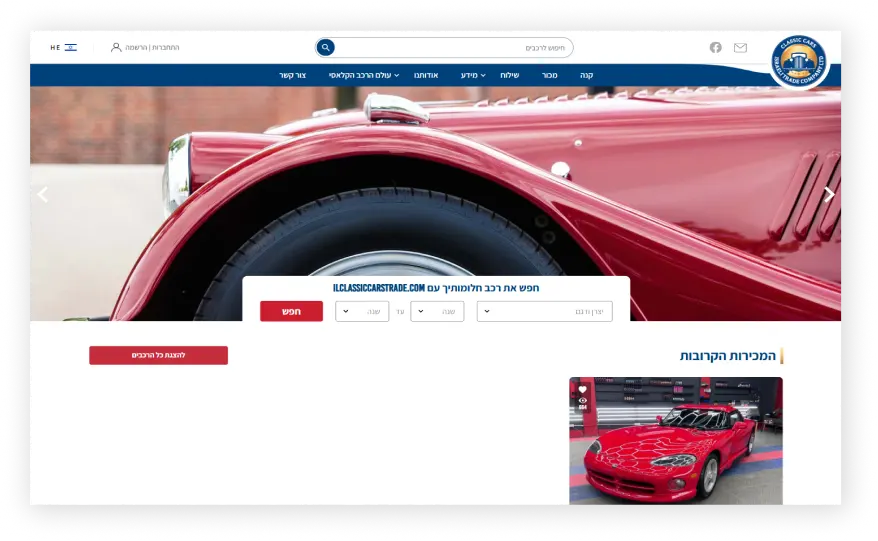Click the email envelope icon
Image resolution: width=878 pixels, height=541 pixels.
pos(740,48)
